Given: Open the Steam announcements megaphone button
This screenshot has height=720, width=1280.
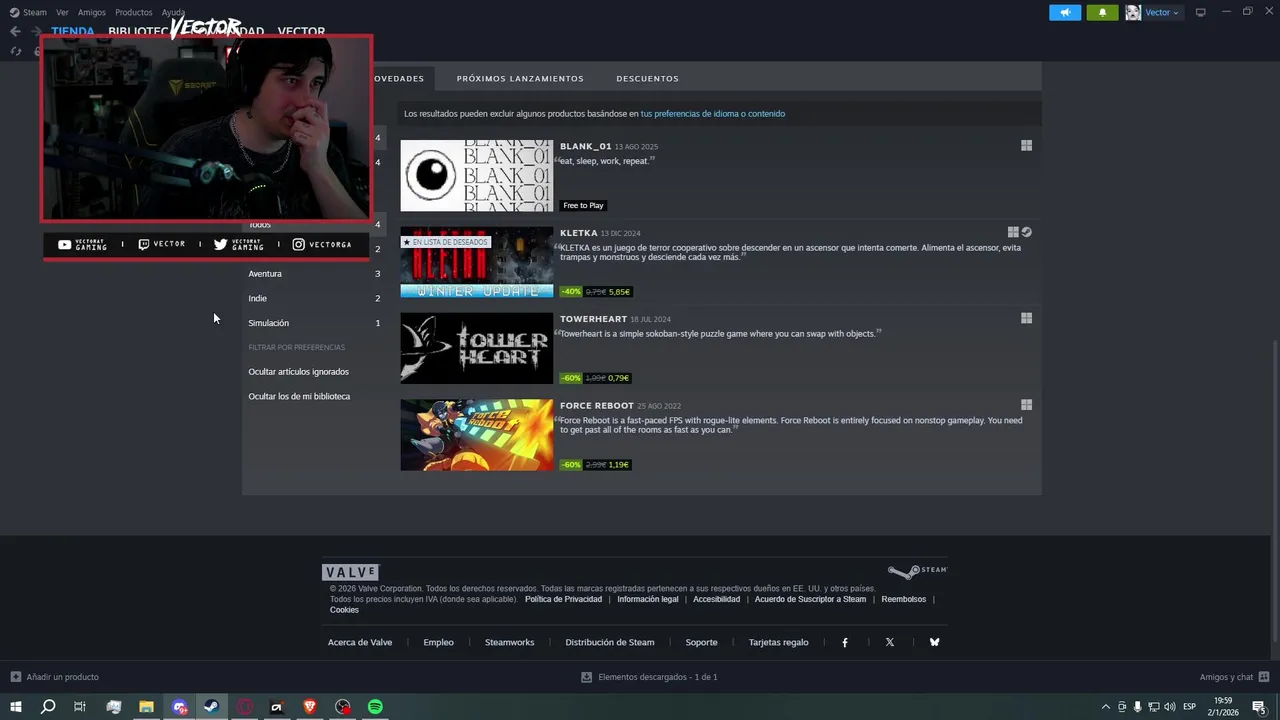Looking at the screenshot, I should tap(1065, 12).
